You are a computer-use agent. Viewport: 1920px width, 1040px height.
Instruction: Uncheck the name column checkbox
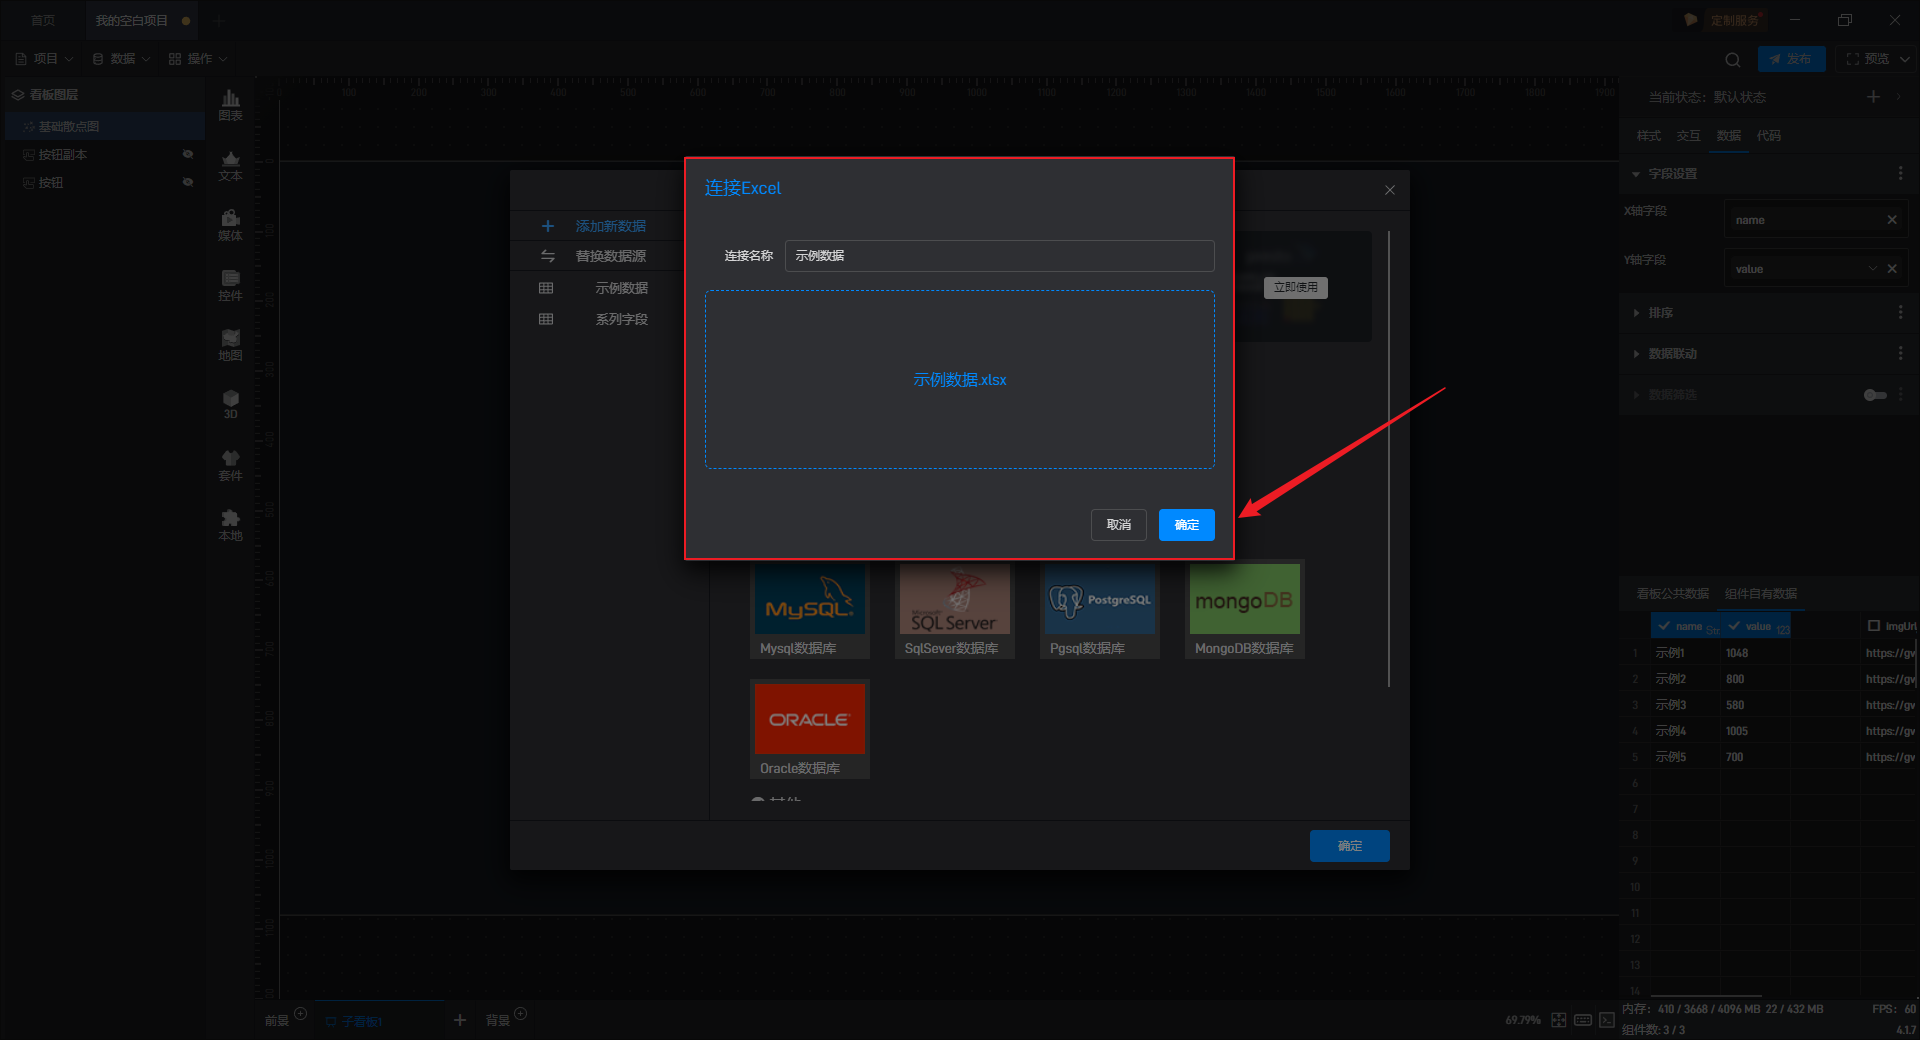coord(1664,626)
